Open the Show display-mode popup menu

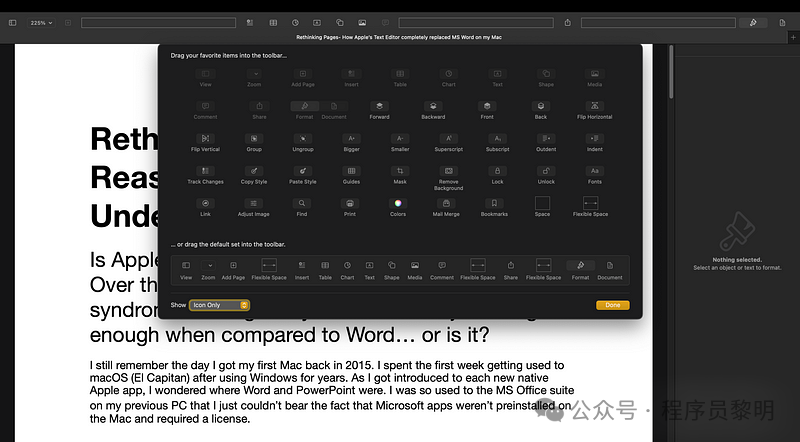coord(219,305)
